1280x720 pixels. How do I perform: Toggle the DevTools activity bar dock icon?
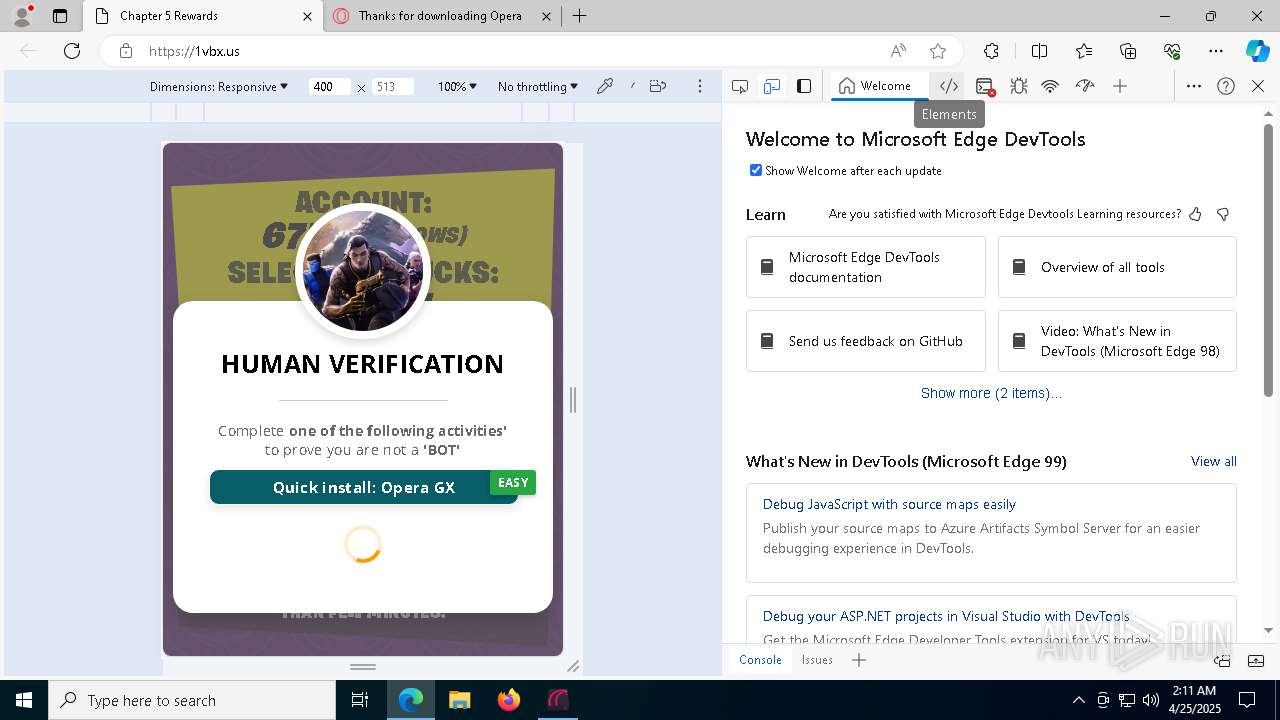coord(804,86)
